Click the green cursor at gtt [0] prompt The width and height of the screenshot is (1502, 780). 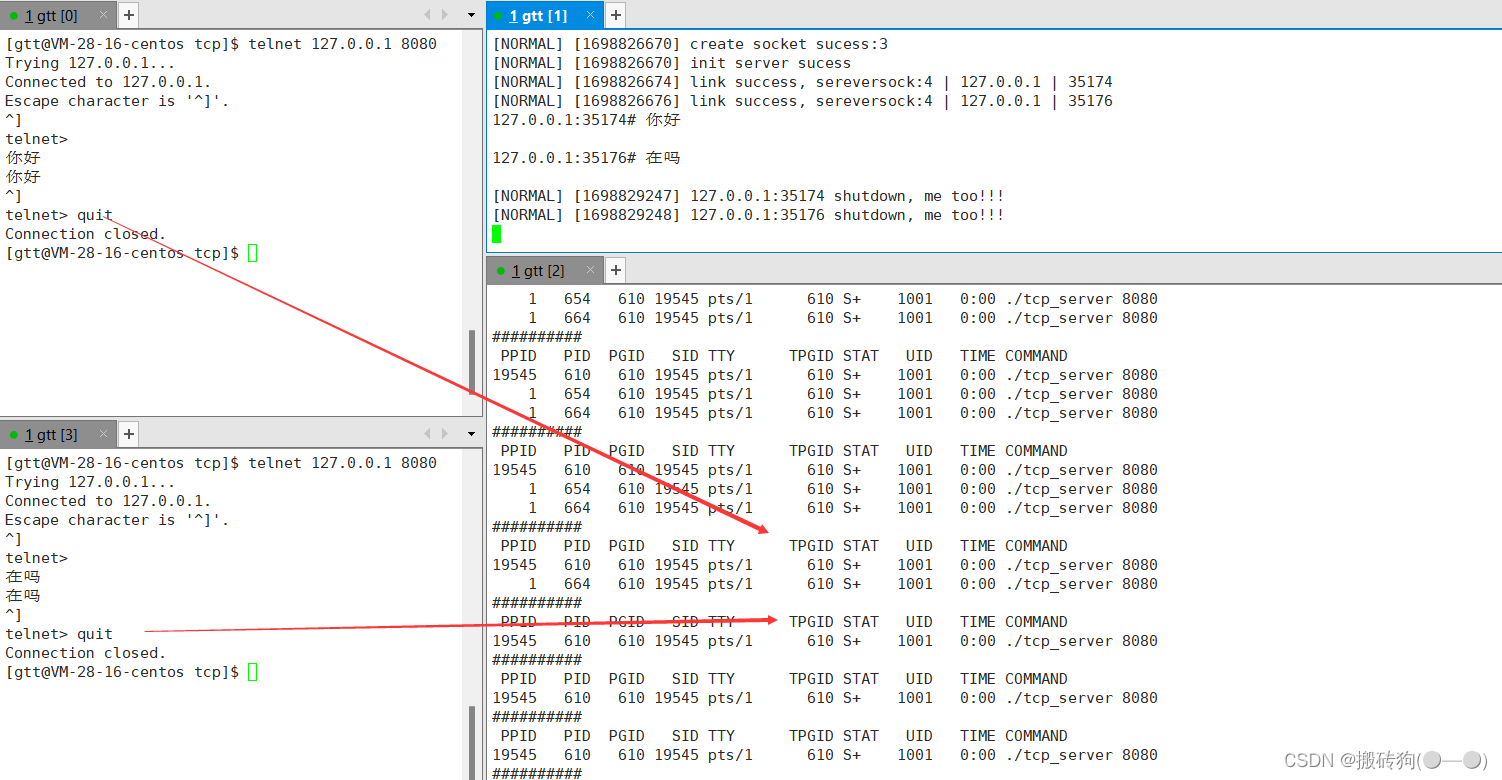click(x=253, y=253)
